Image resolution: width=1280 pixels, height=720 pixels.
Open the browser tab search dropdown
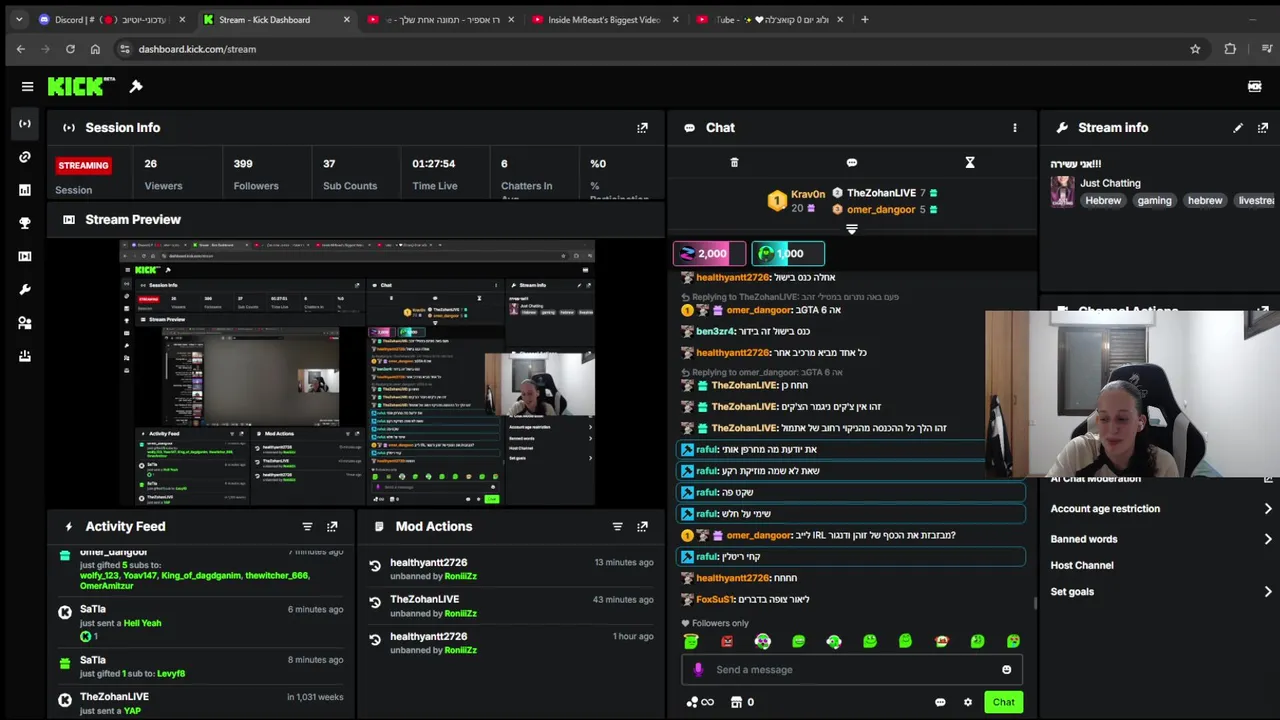pos(18,19)
